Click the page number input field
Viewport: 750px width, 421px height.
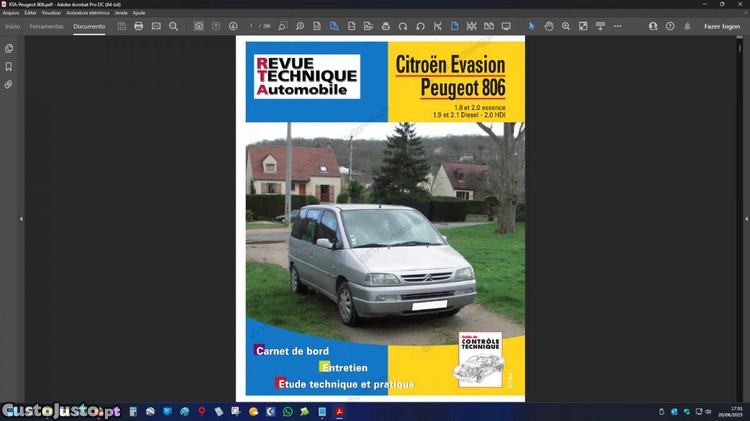pyautogui.click(x=251, y=26)
